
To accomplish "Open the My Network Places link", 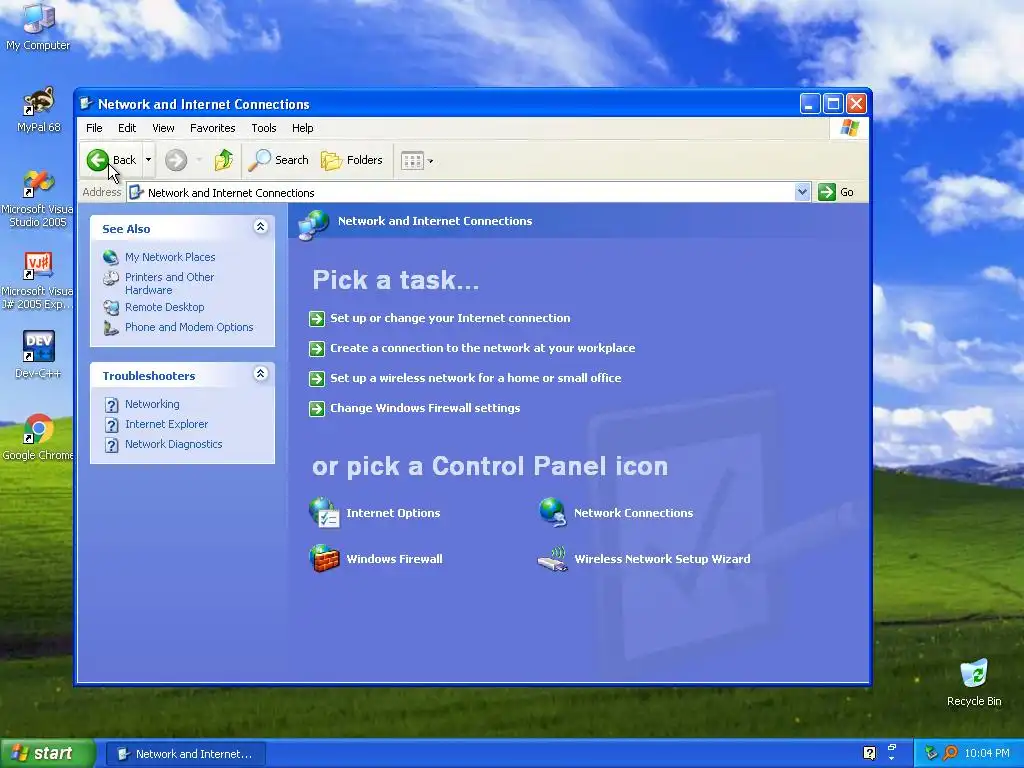I will (170, 257).
